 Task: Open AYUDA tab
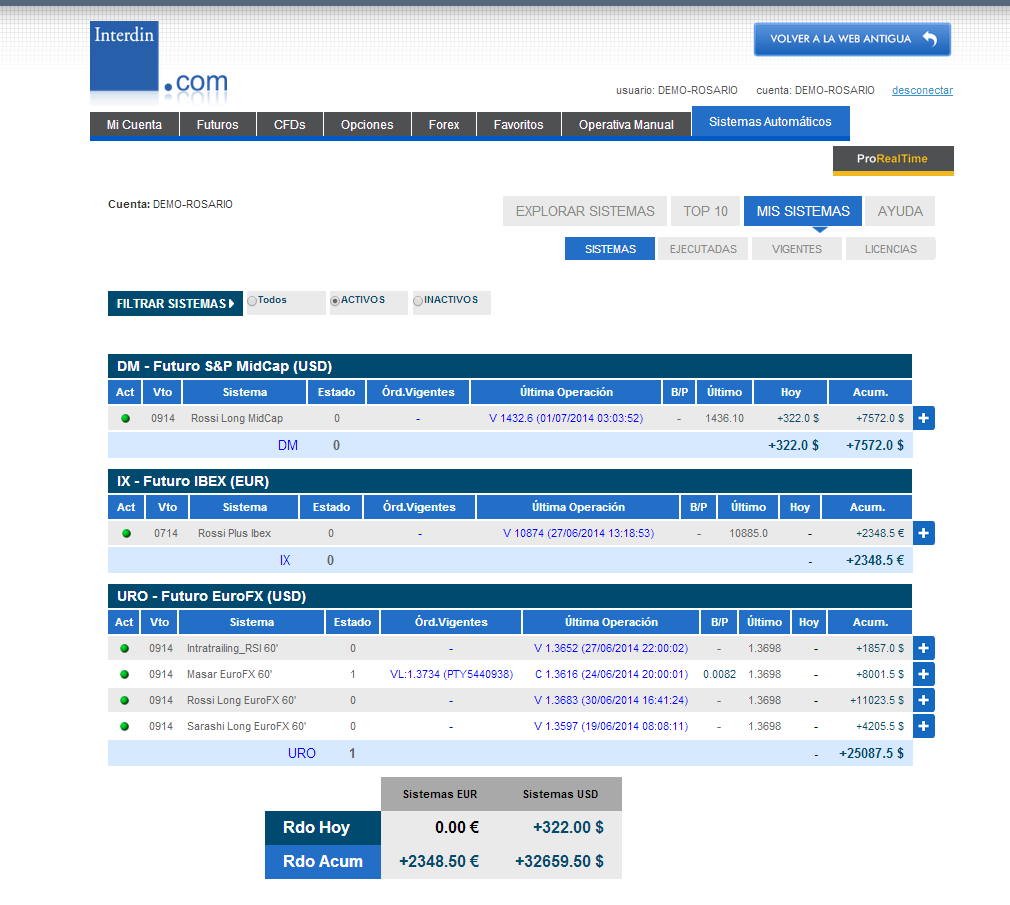900,211
